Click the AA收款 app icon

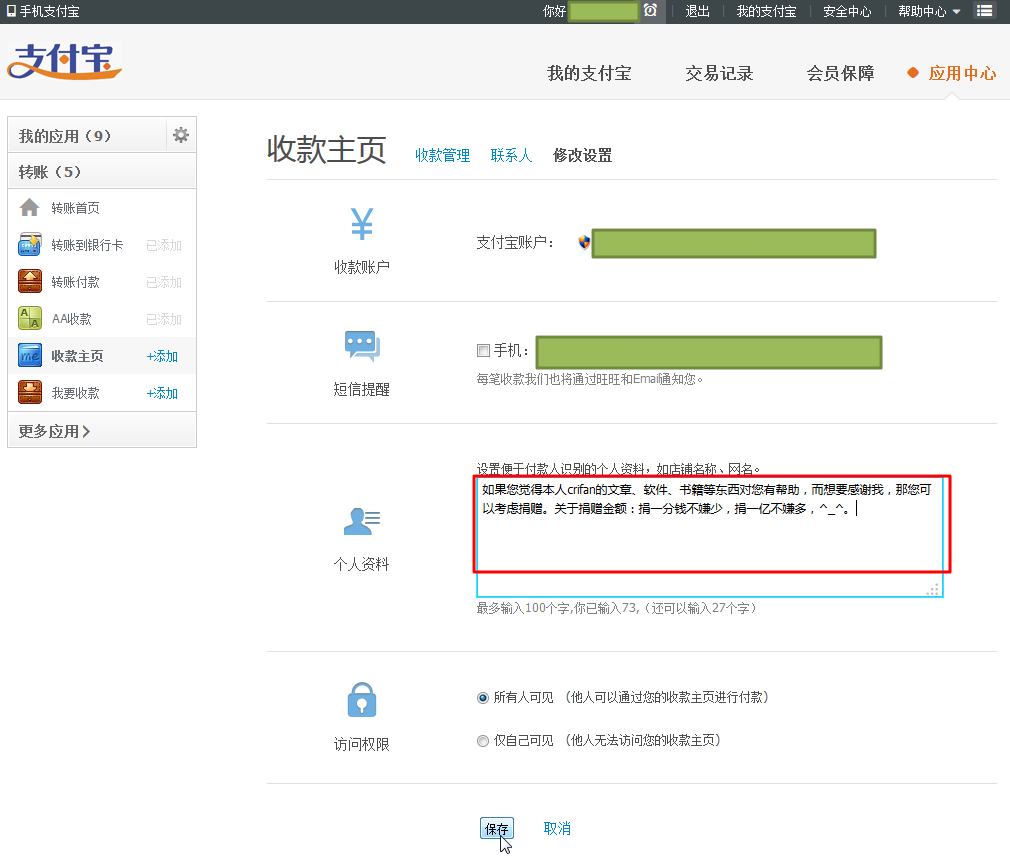coord(30,318)
